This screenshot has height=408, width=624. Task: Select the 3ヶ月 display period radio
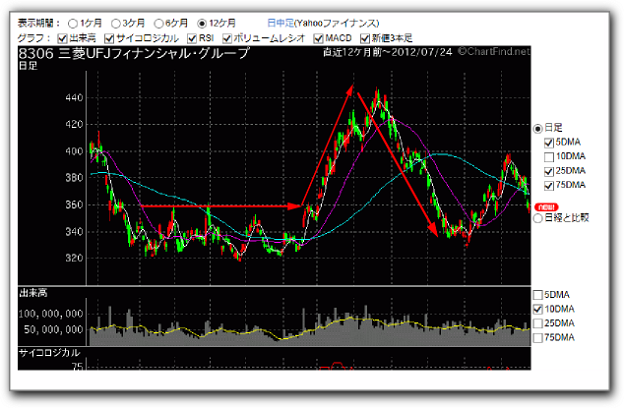point(115,23)
